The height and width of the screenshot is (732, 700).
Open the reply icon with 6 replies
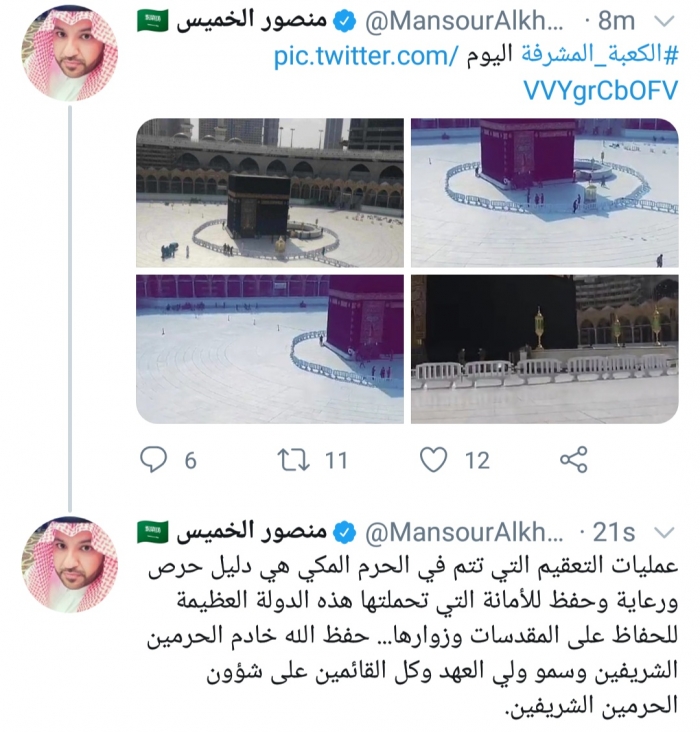click(x=154, y=460)
